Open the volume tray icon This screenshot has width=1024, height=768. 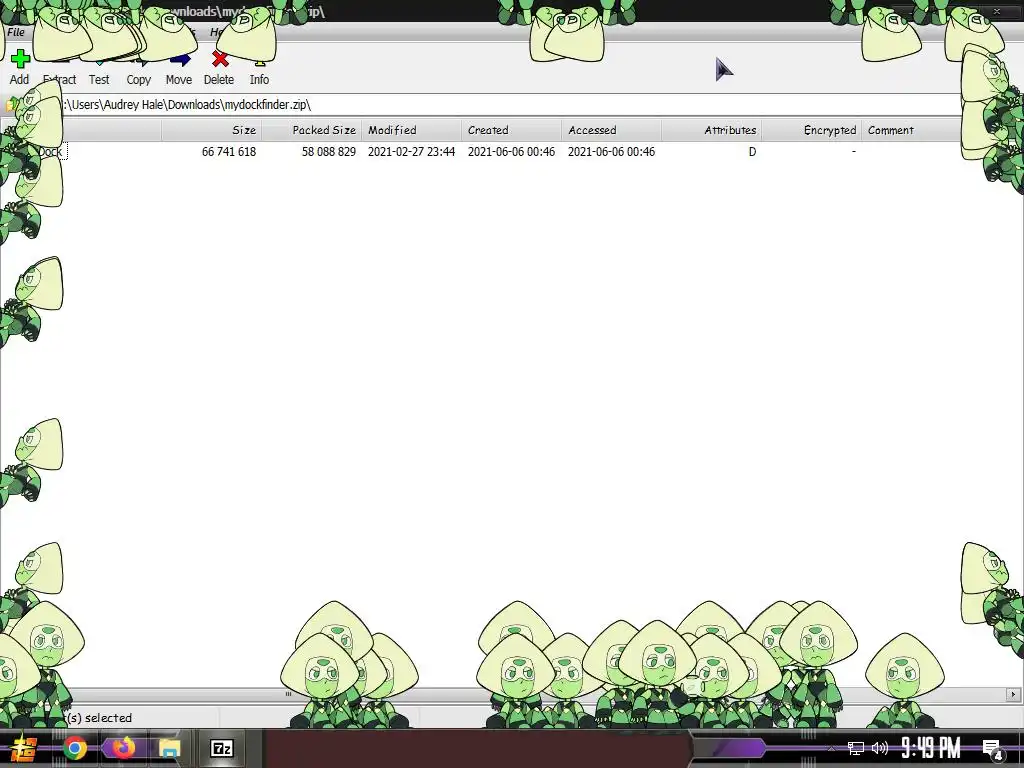(880, 748)
